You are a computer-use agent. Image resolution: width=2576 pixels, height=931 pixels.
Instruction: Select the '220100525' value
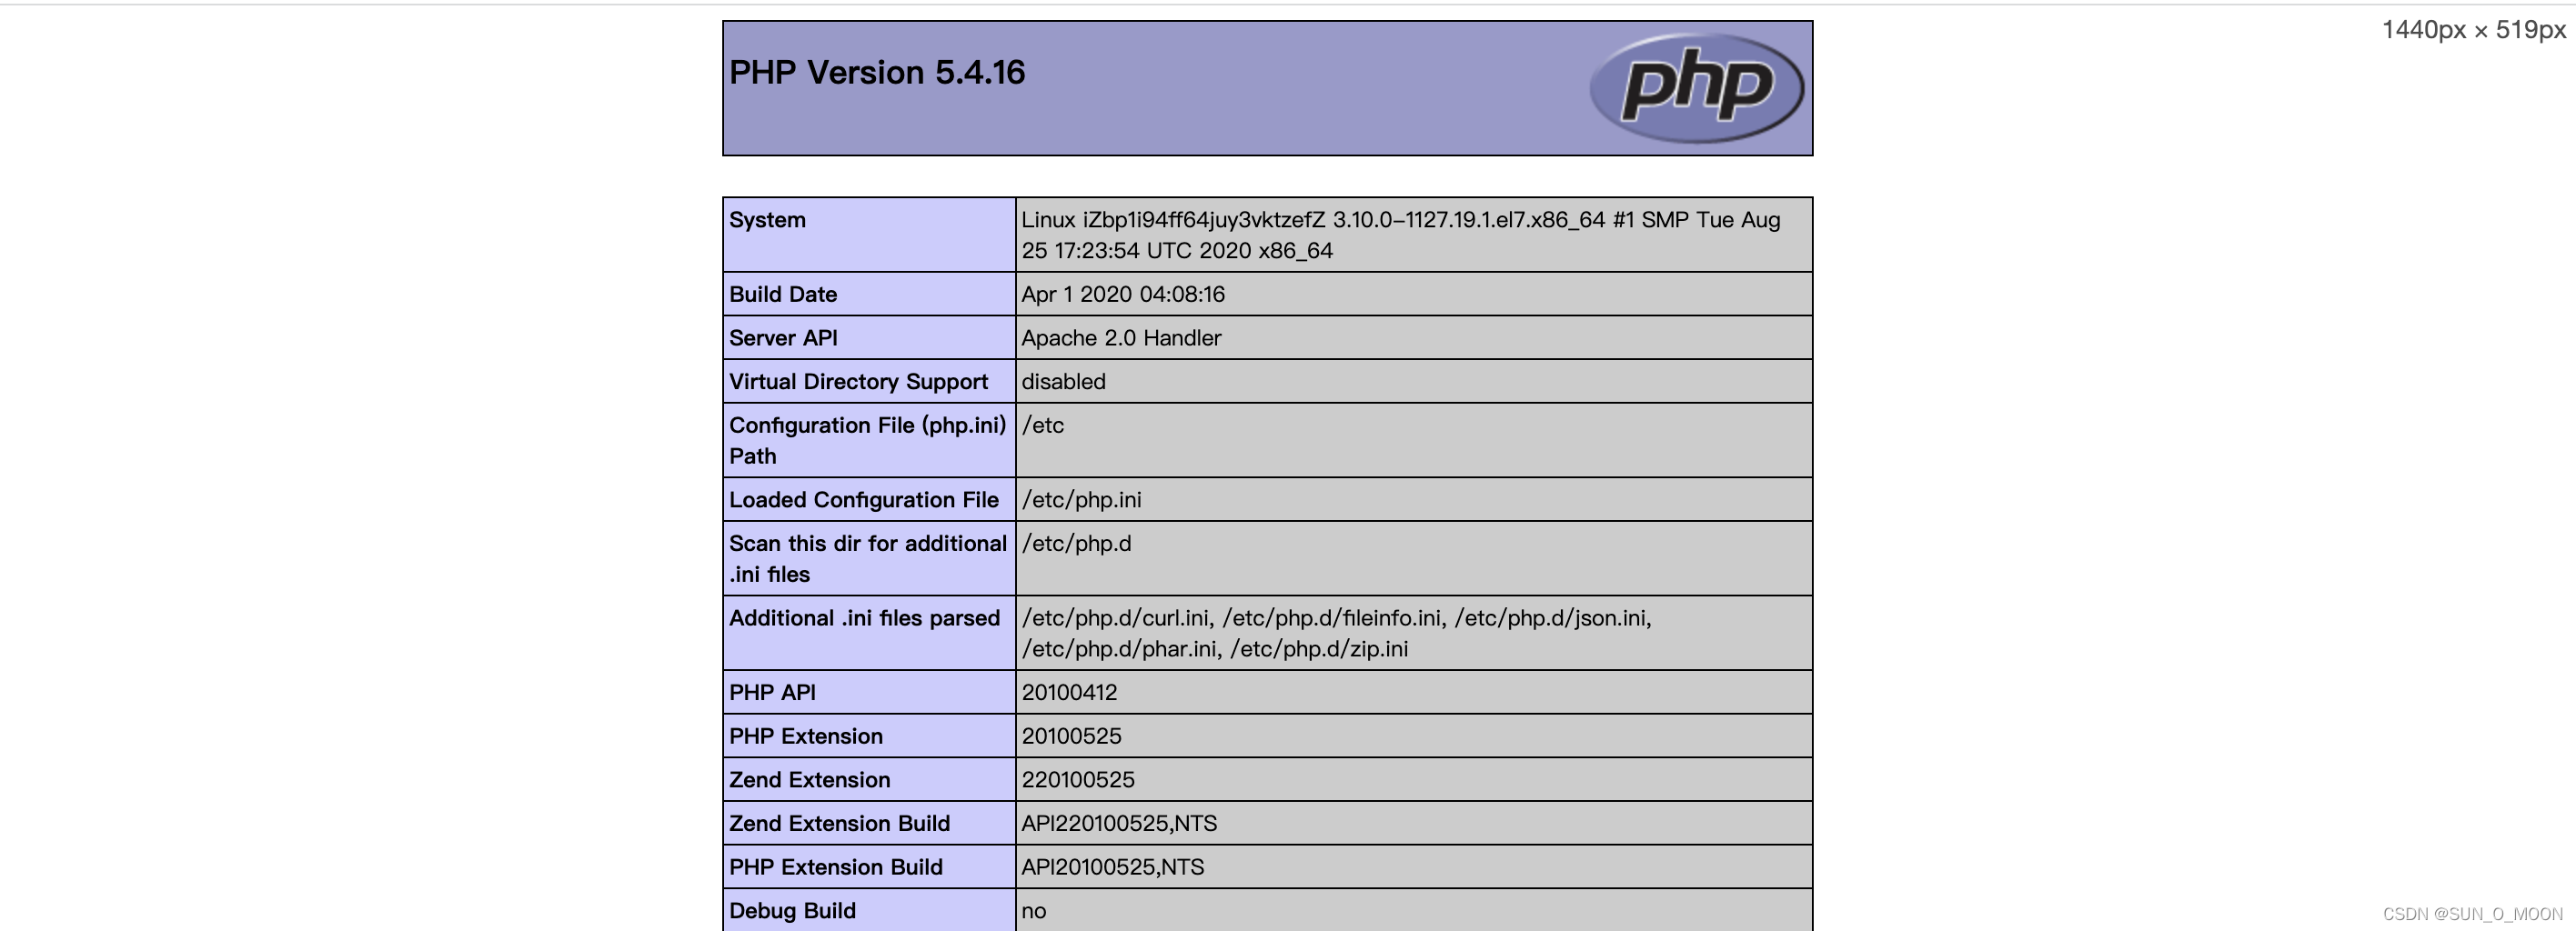1078,780
